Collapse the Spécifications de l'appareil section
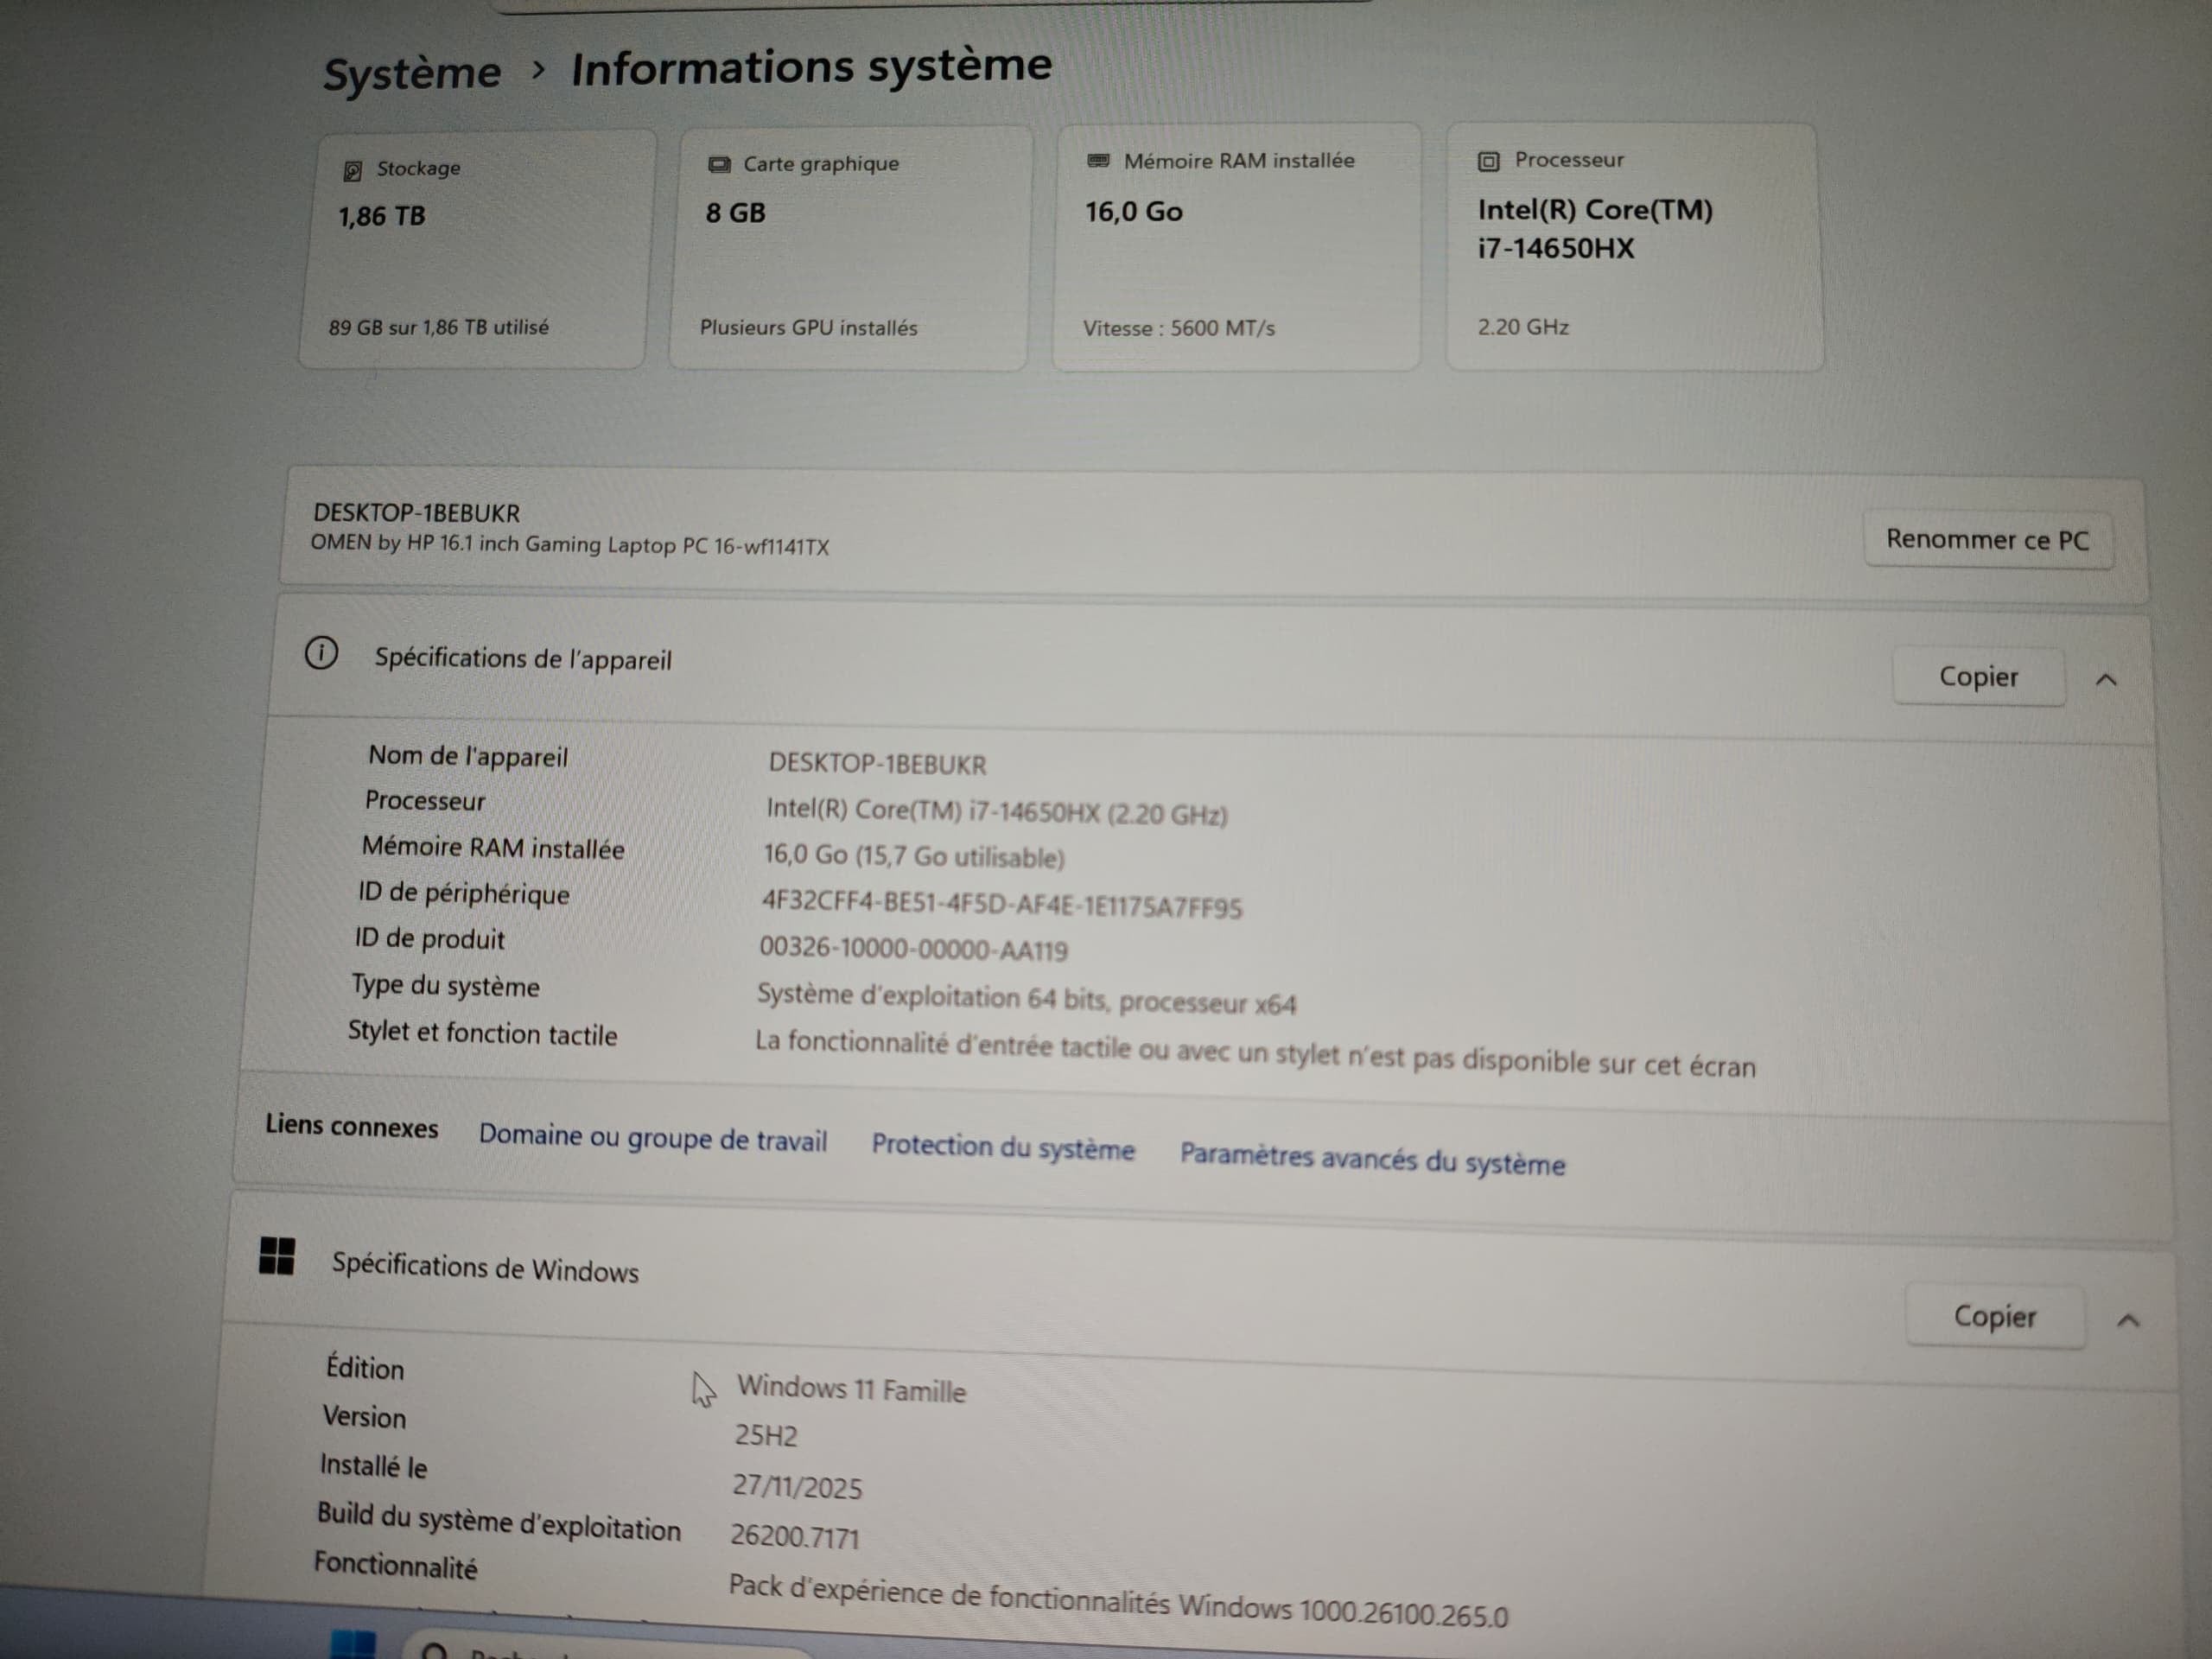2212x1659 pixels. coord(2106,680)
